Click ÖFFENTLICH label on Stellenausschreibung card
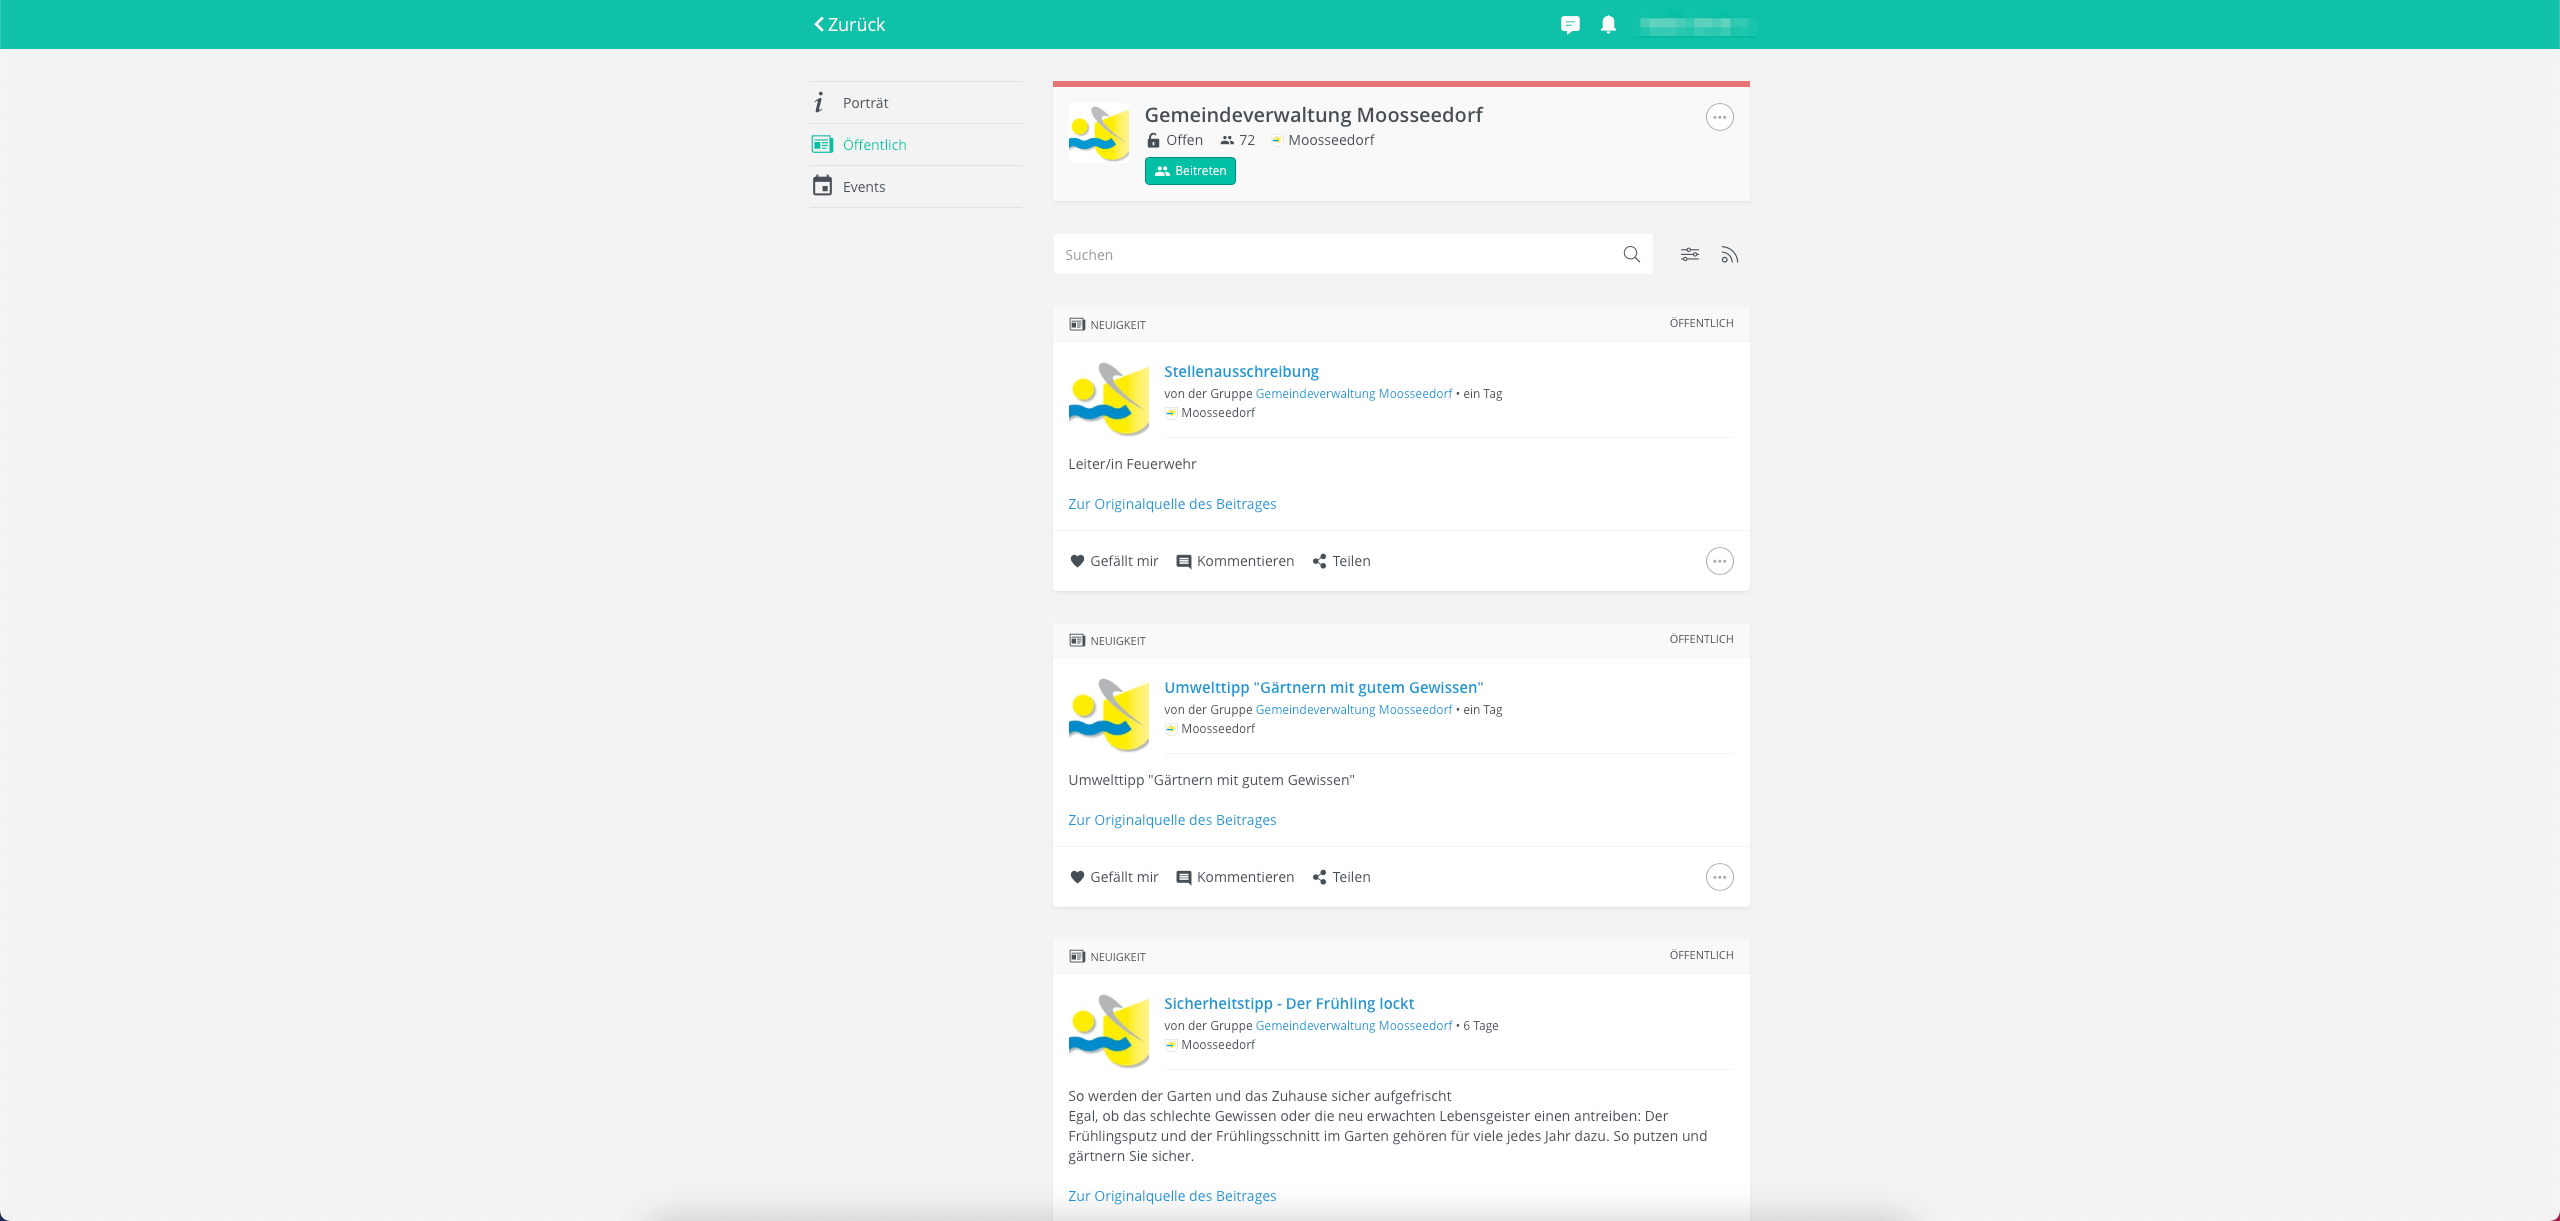Screen dimensions: 2560x1221 [1701, 323]
